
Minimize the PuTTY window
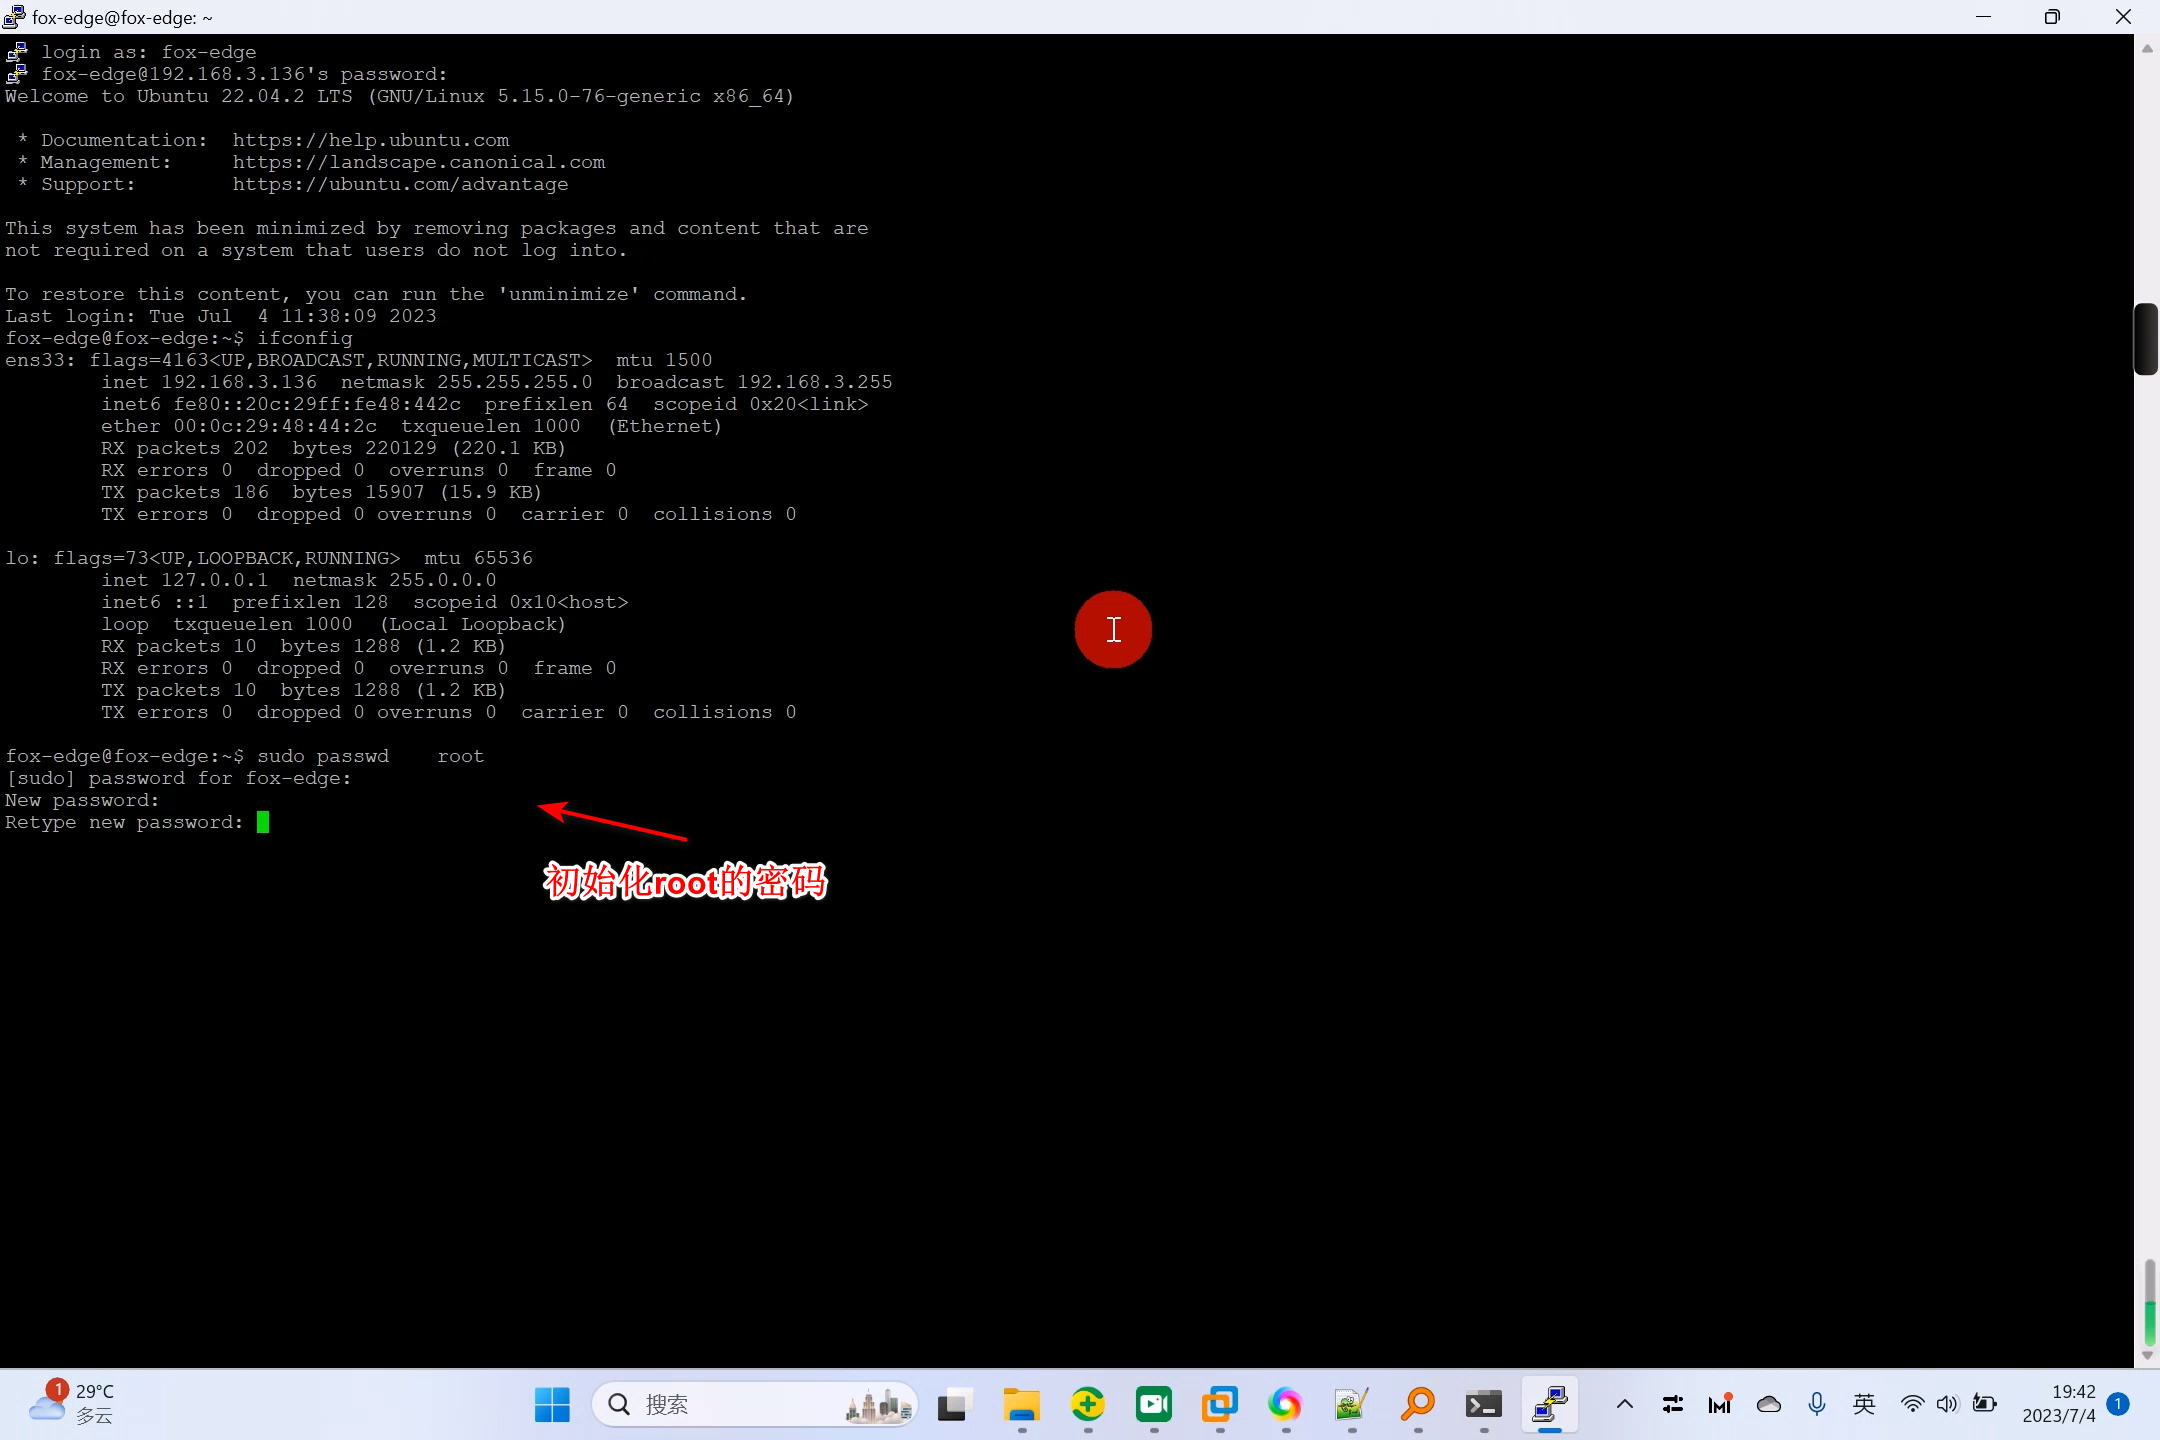coord(1984,17)
